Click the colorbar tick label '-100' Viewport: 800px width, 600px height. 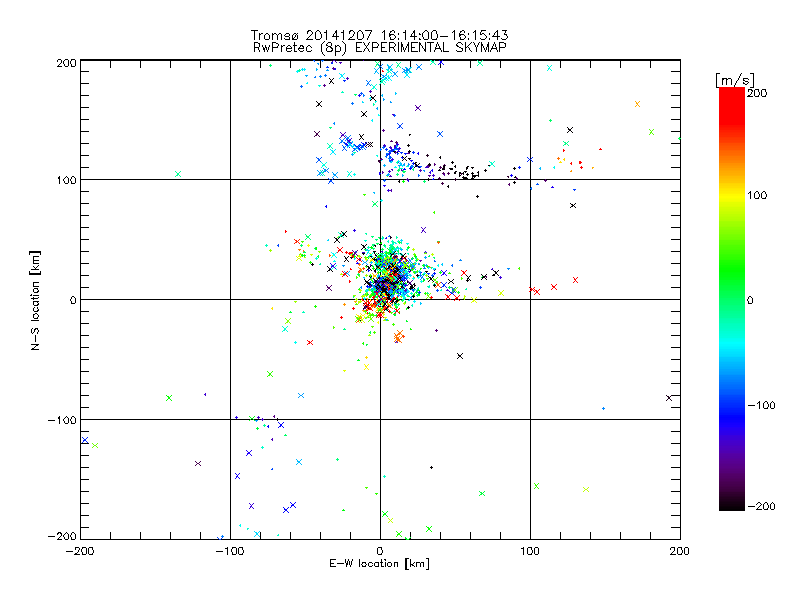[761, 406]
